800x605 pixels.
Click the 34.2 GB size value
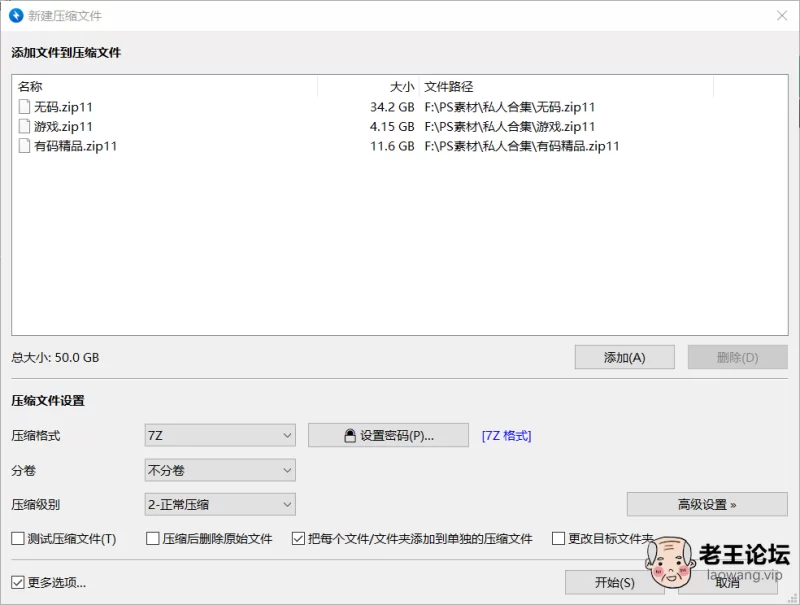click(392, 107)
